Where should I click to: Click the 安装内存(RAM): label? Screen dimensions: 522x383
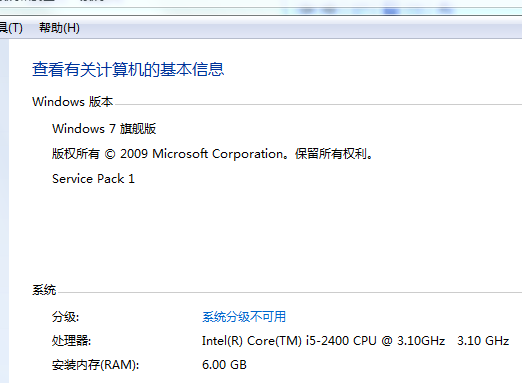pyautogui.click(x=95, y=365)
